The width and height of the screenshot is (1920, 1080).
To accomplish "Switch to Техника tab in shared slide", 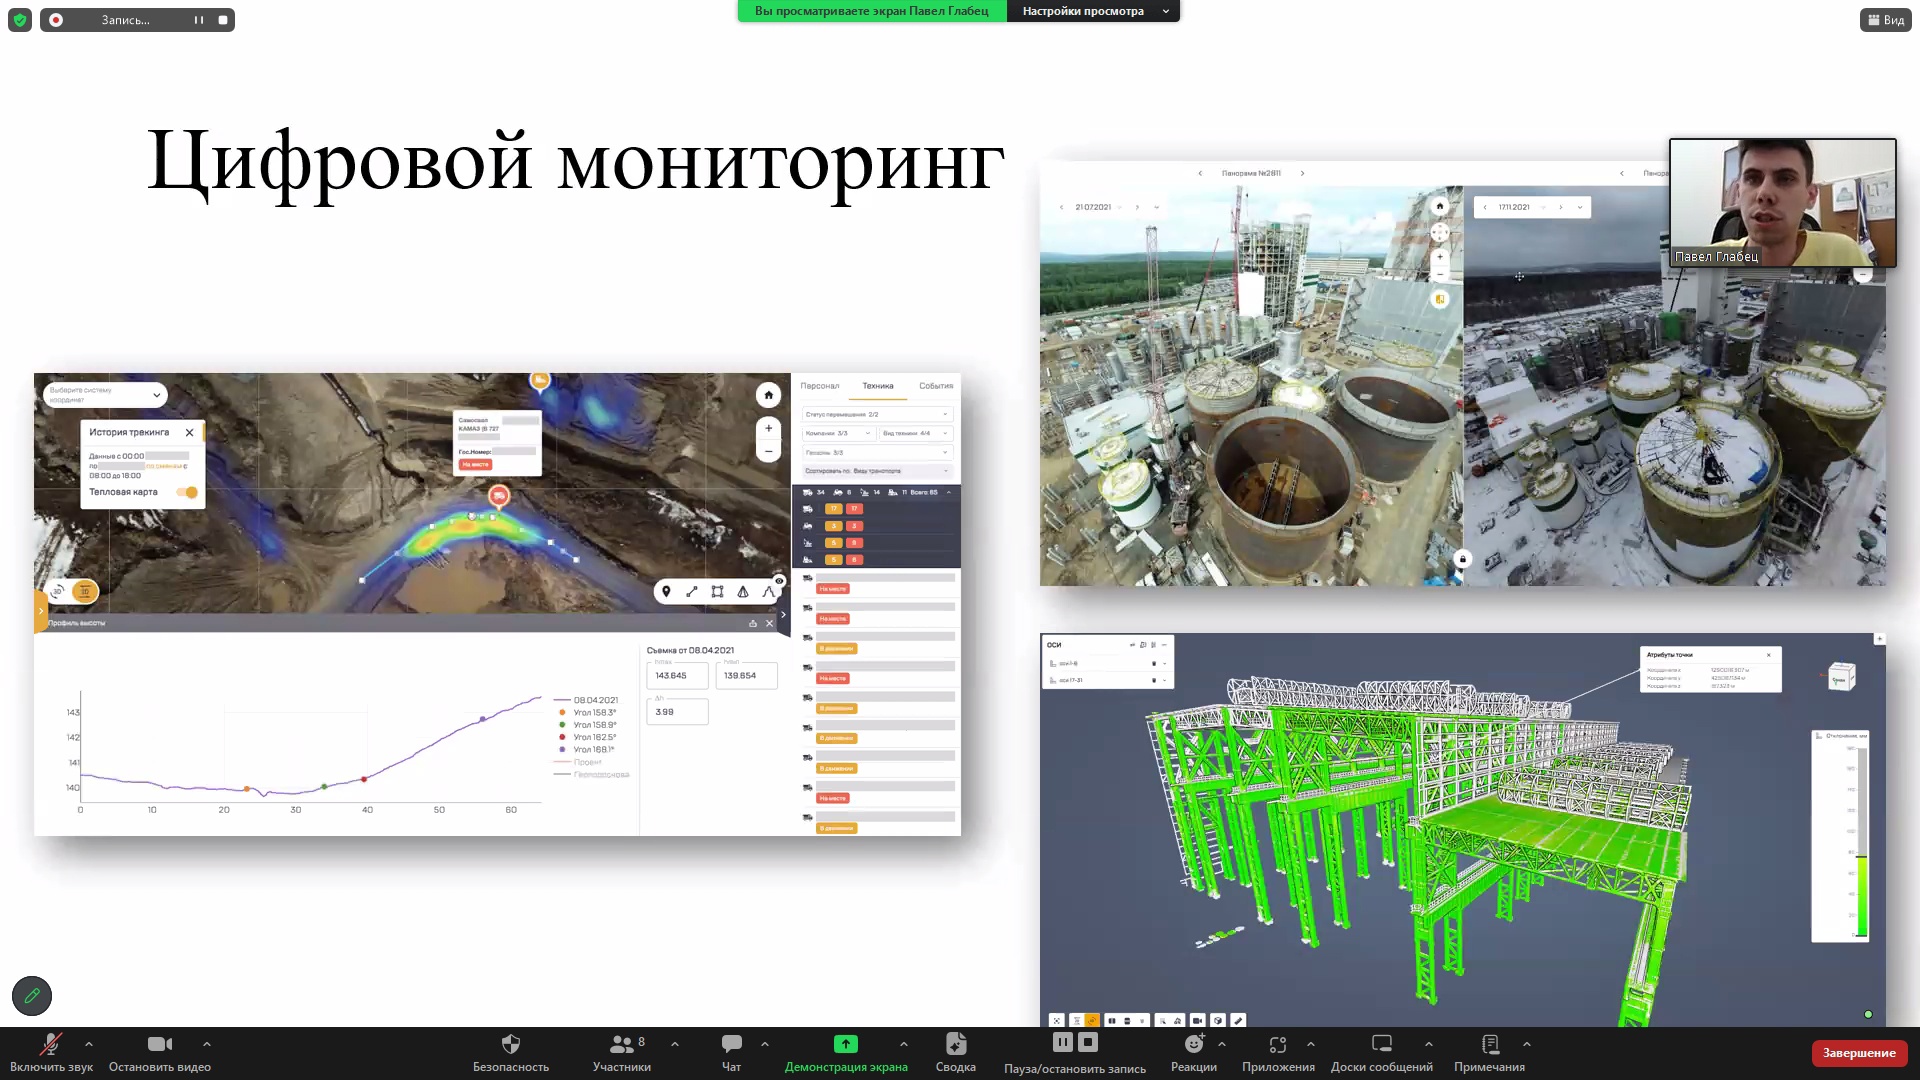I will (878, 386).
